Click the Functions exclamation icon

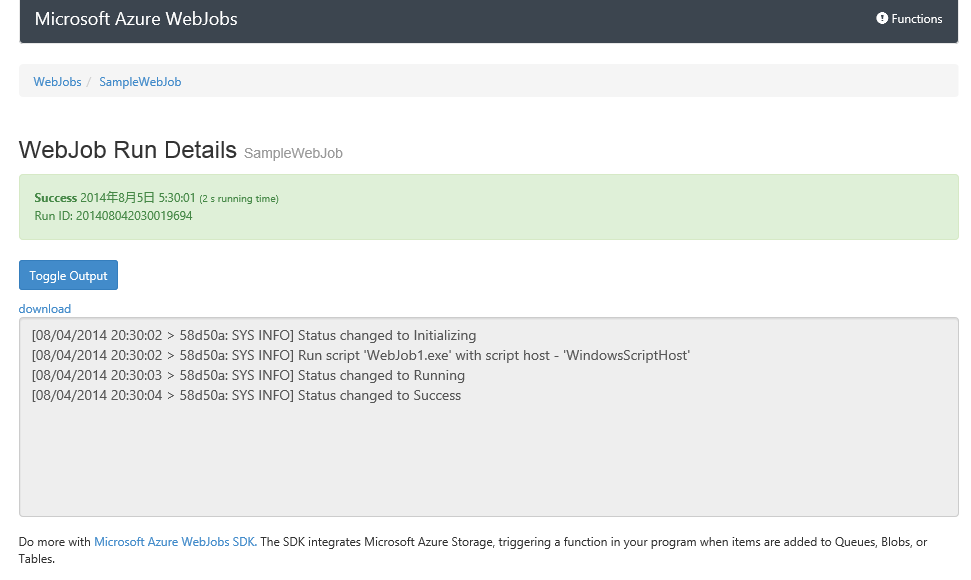882,18
